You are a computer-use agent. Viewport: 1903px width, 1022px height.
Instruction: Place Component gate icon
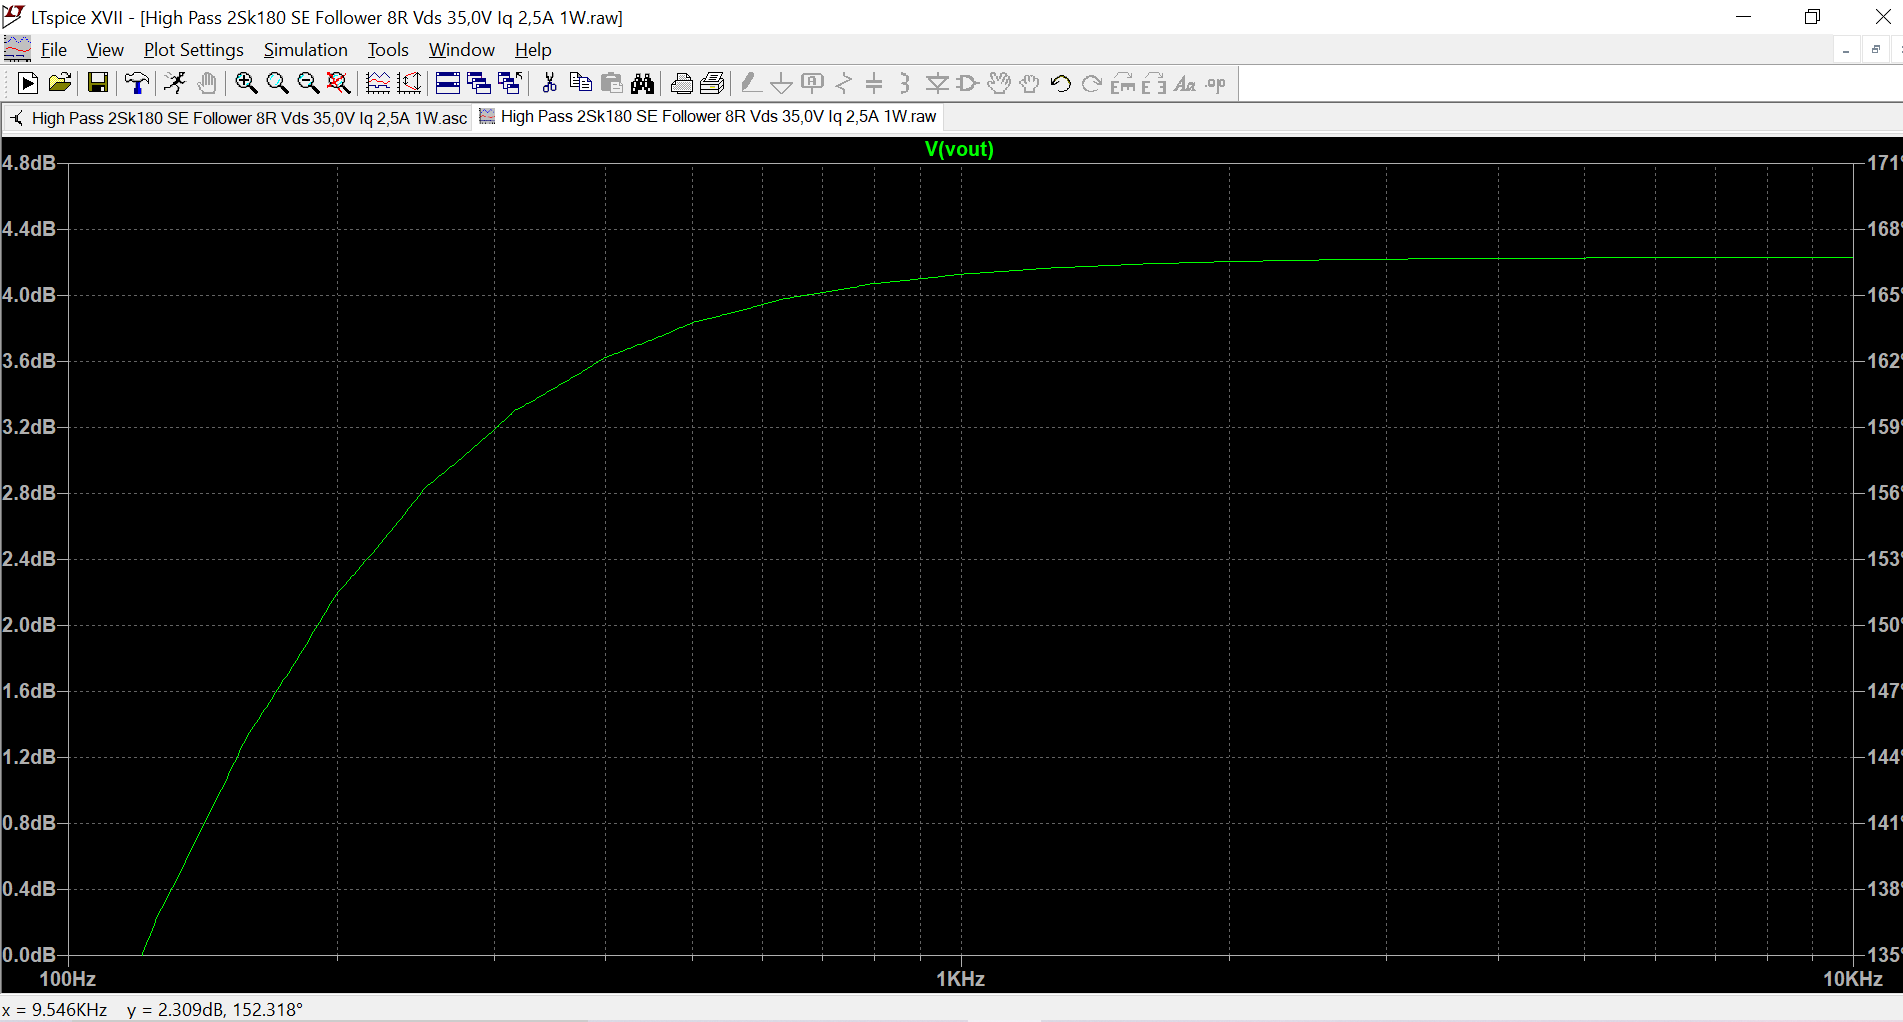[x=967, y=84]
